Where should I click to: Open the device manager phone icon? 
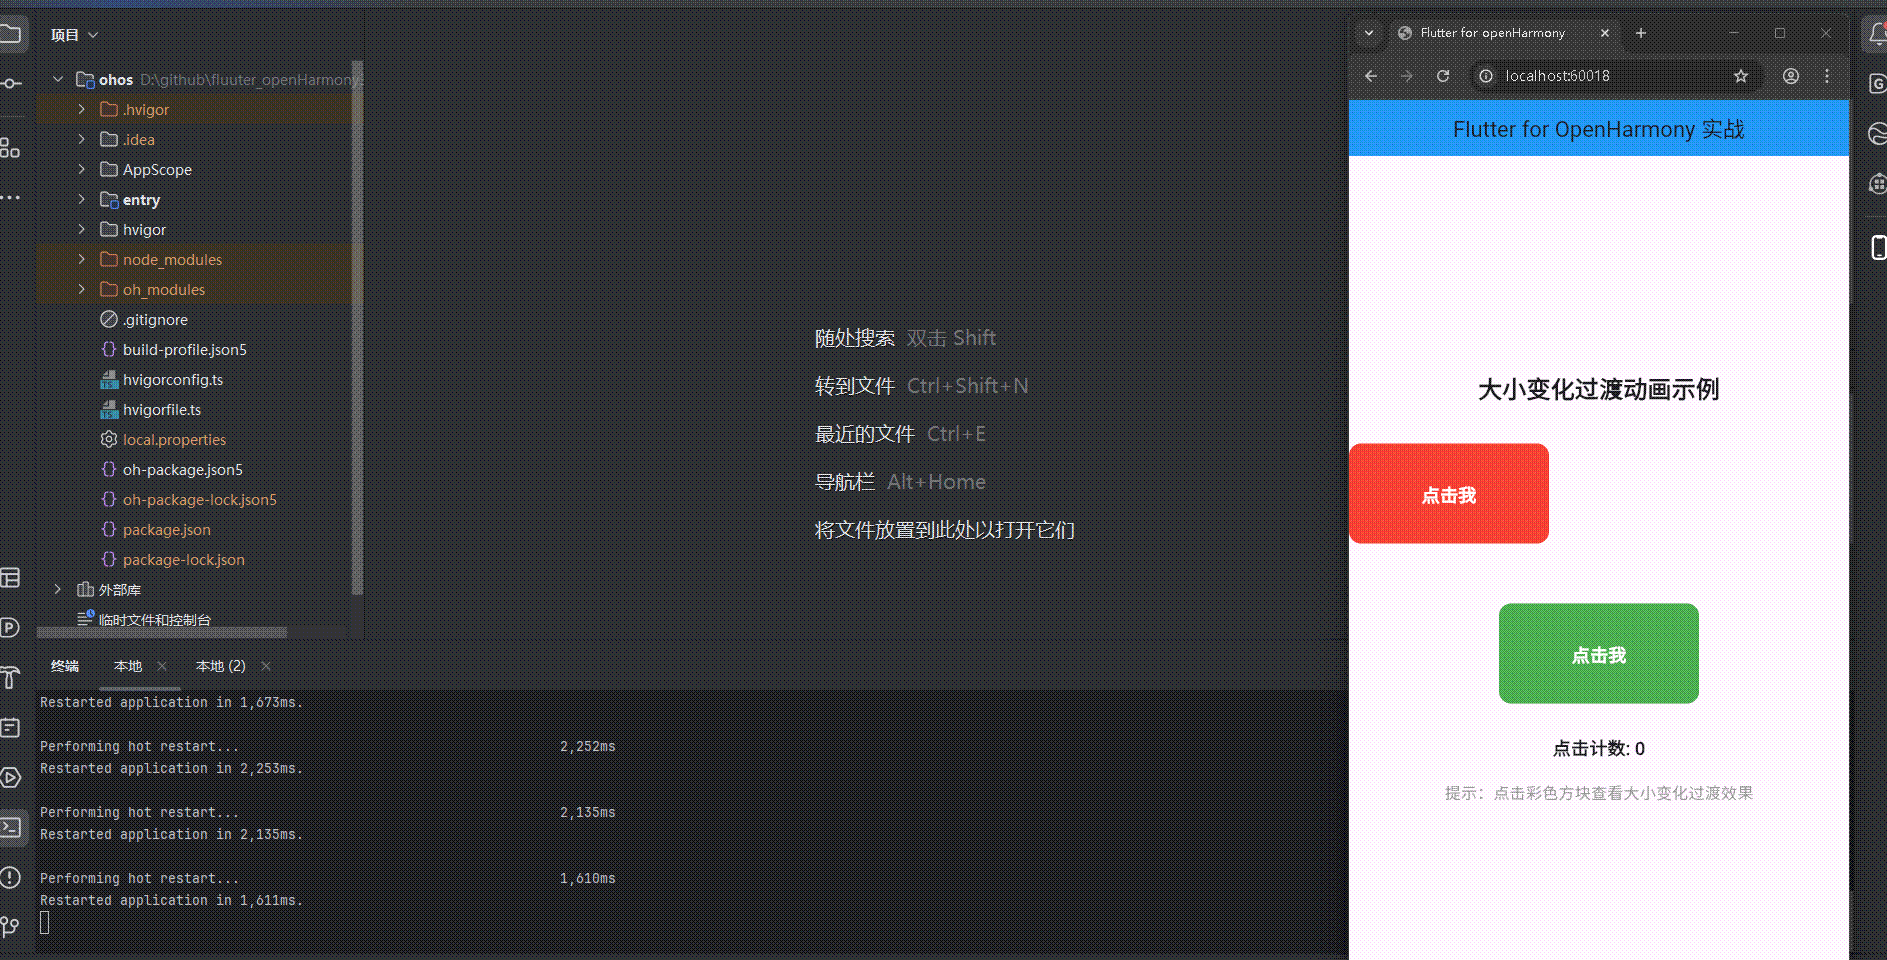[x=1878, y=247]
